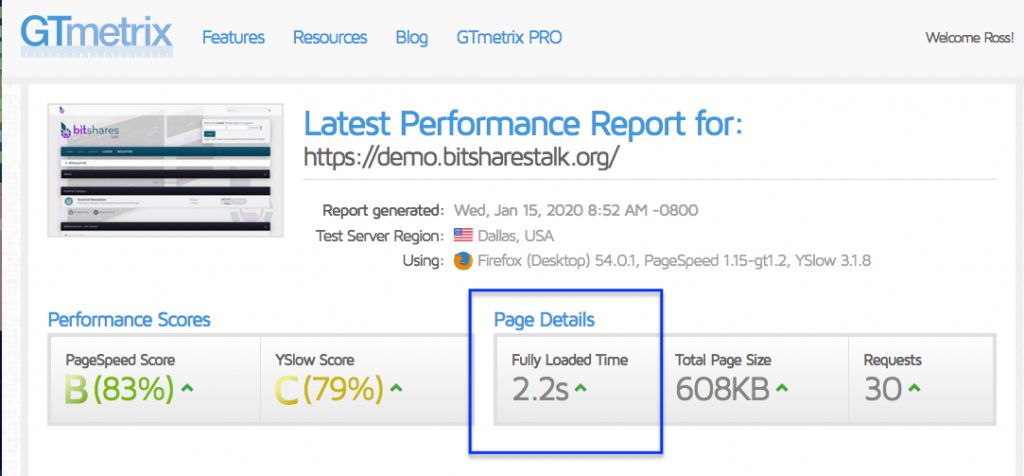The width and height of the screenshot is (1024, 476).
Task: Click the https://demo.bitsharestalk.org/ URL
Action: point(460,157)
